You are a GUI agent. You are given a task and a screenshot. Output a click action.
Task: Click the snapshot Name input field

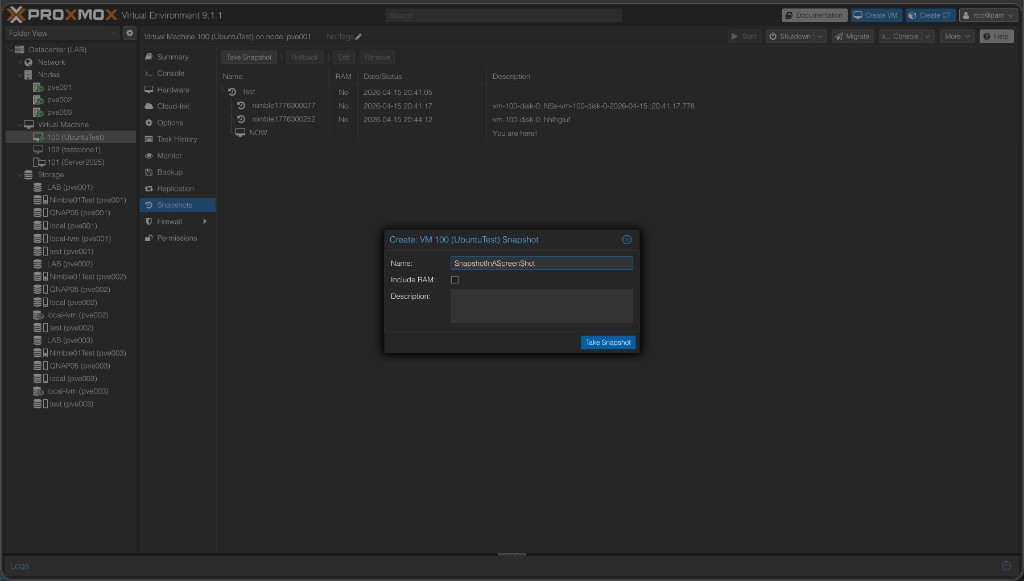pos(540,262)
